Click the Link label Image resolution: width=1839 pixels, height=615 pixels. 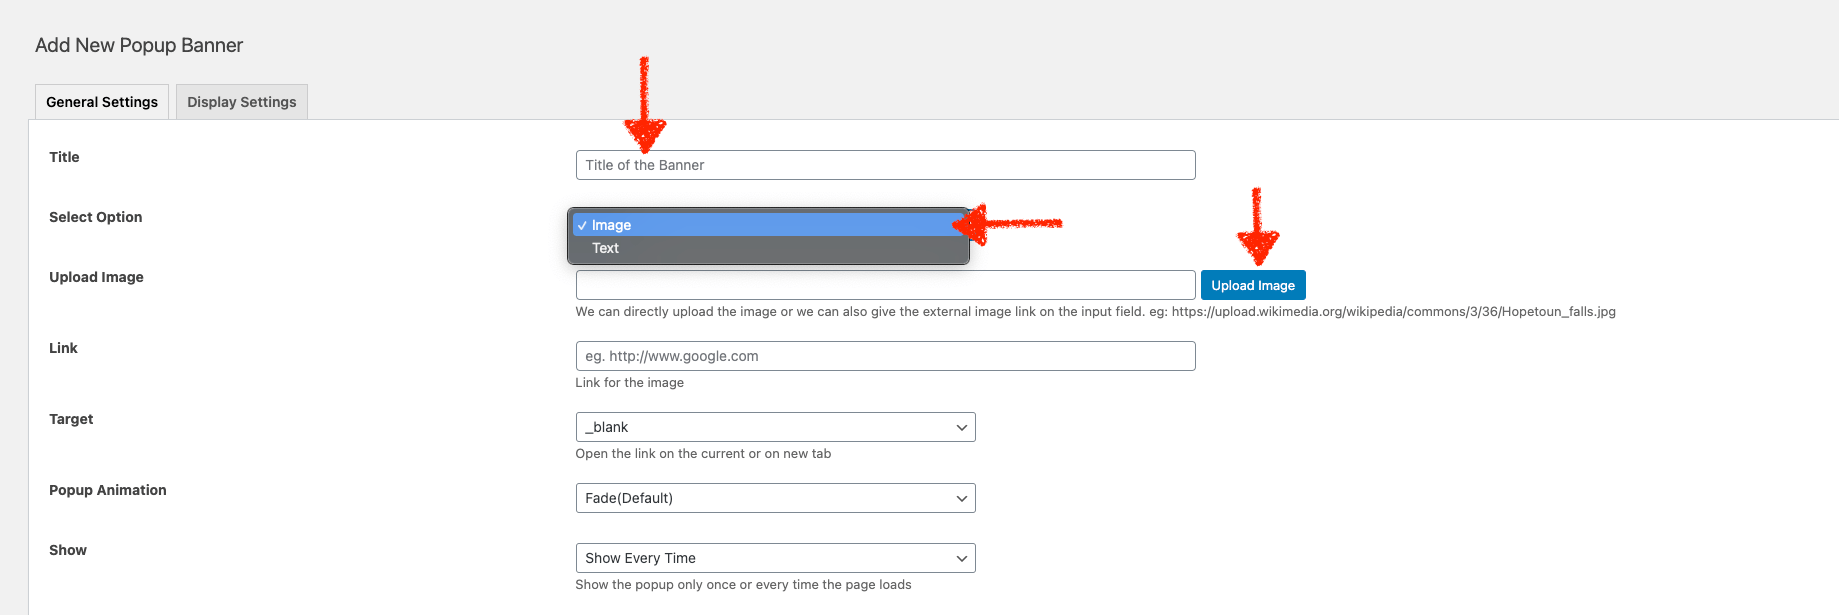(x=63, y=348)
